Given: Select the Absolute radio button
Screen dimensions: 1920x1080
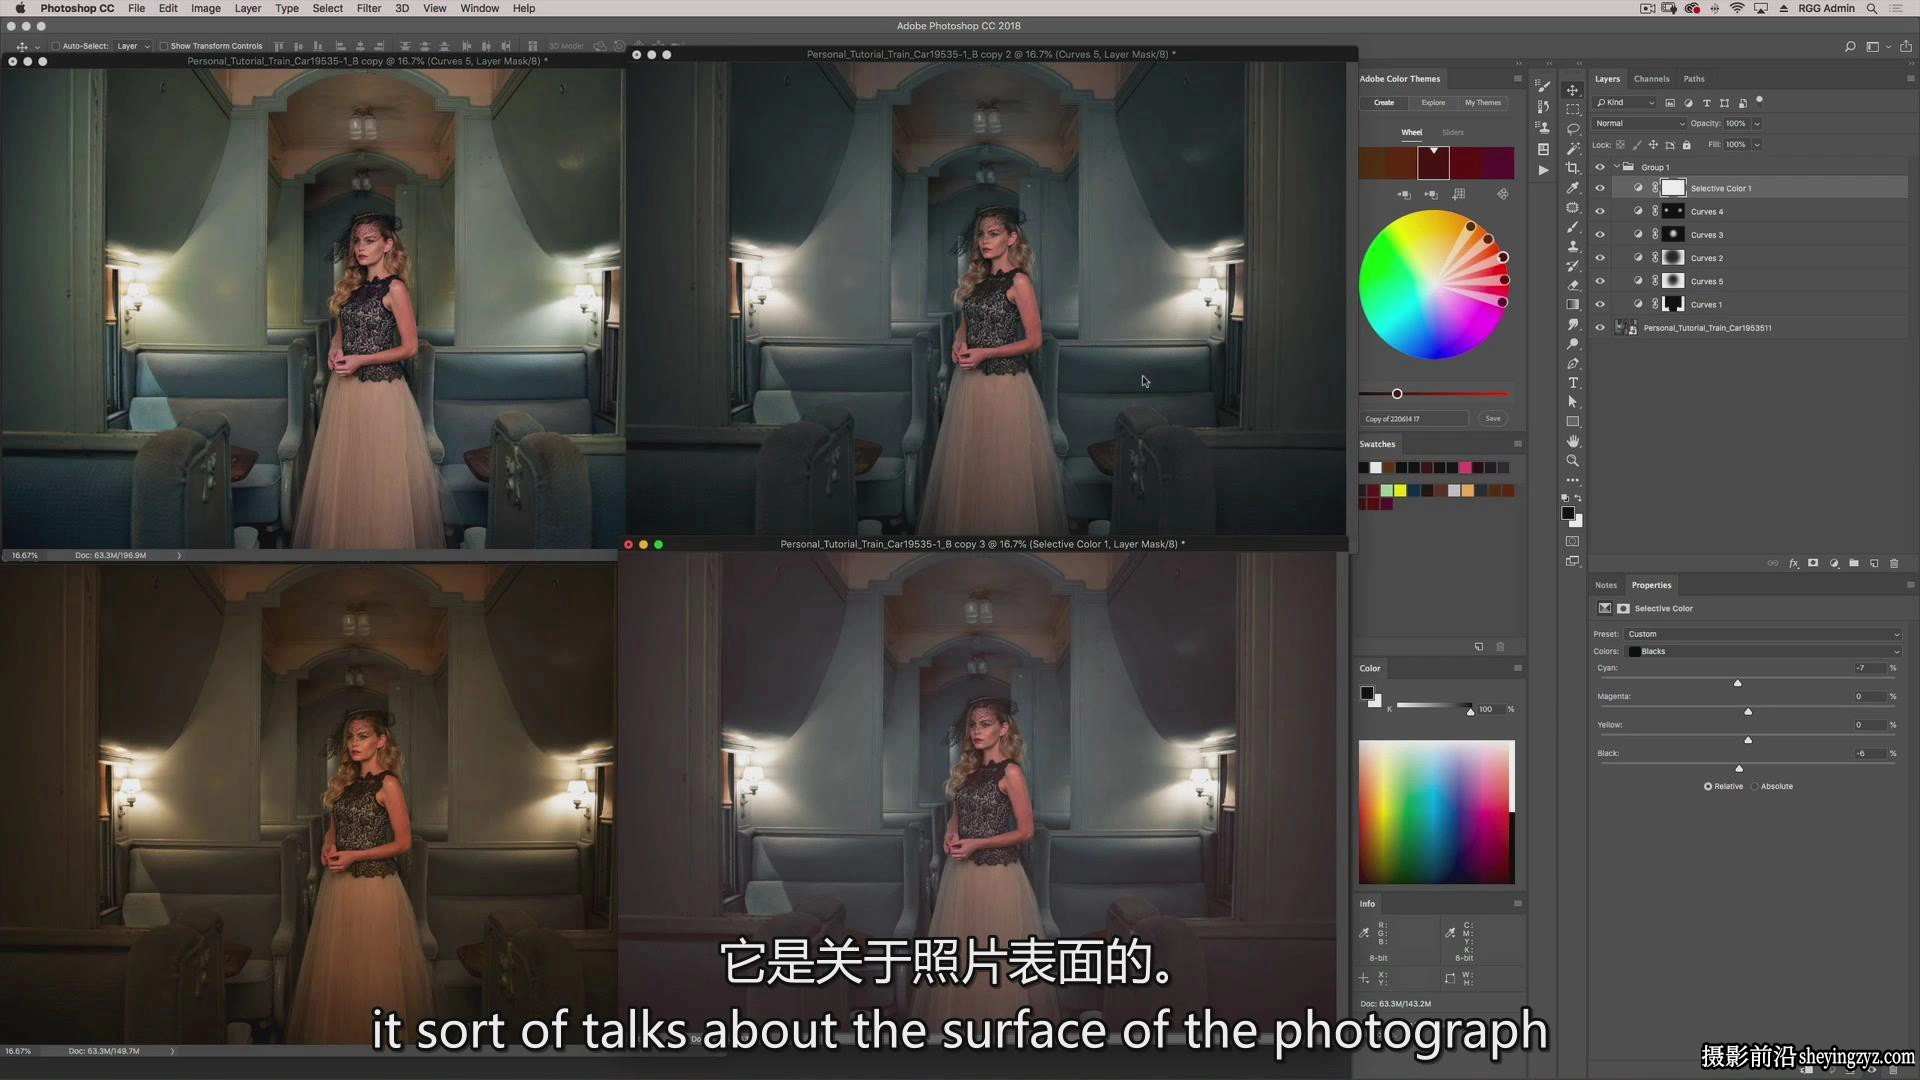Looking at the screenshot, I should click(x=1755, y=786).
